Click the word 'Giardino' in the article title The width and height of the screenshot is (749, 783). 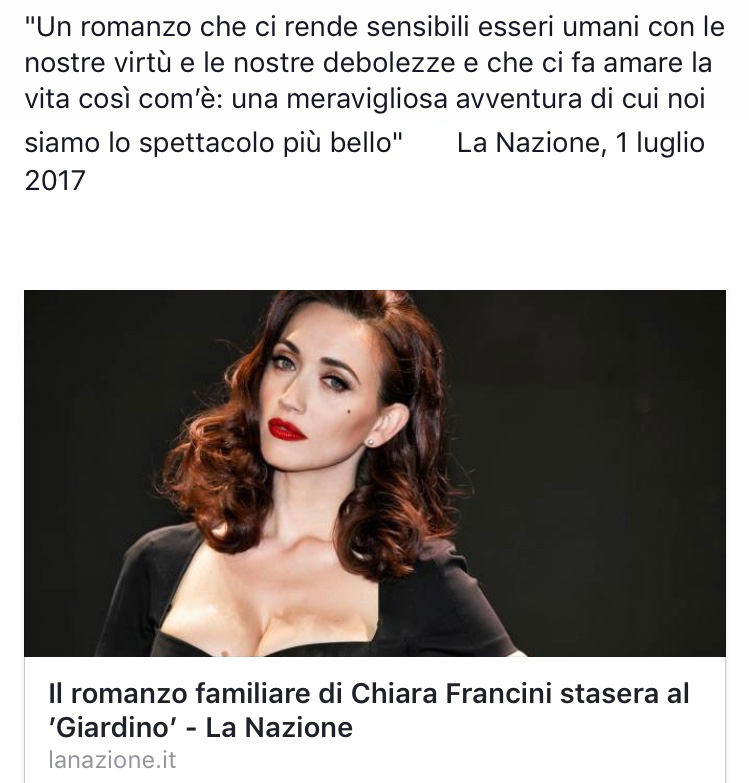pos(113,727)
